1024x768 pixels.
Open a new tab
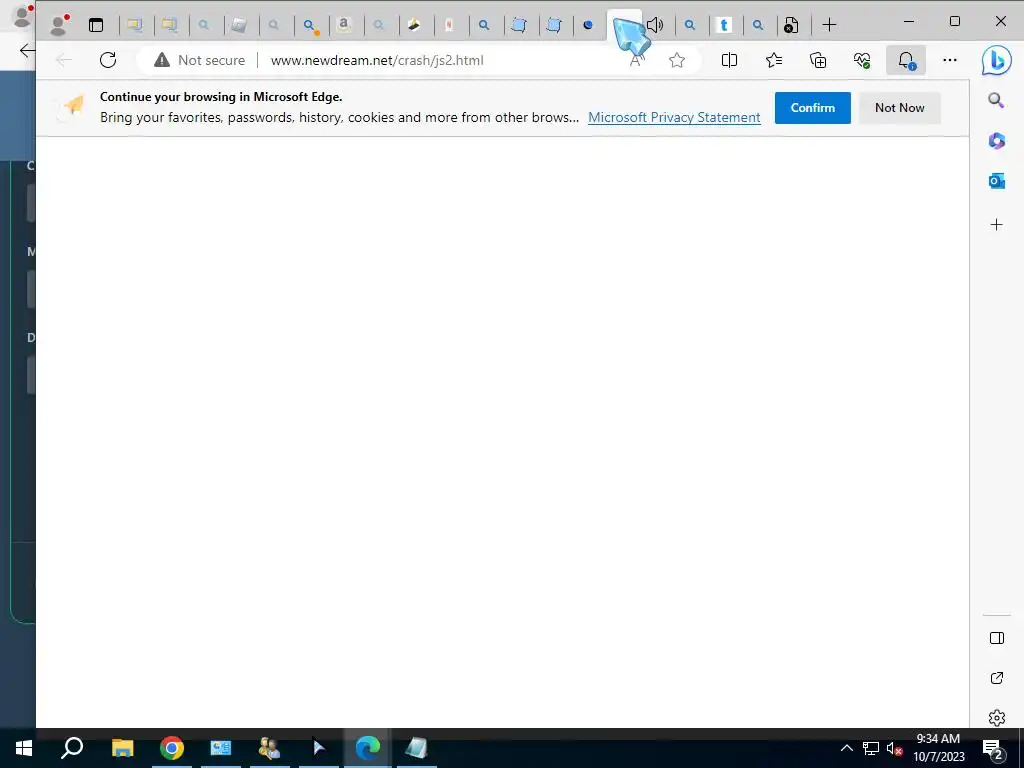(829, 25)
